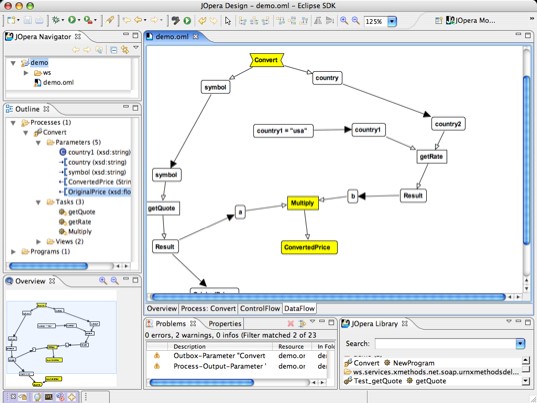Click the green play icon beside Undo

click(187, 21)
